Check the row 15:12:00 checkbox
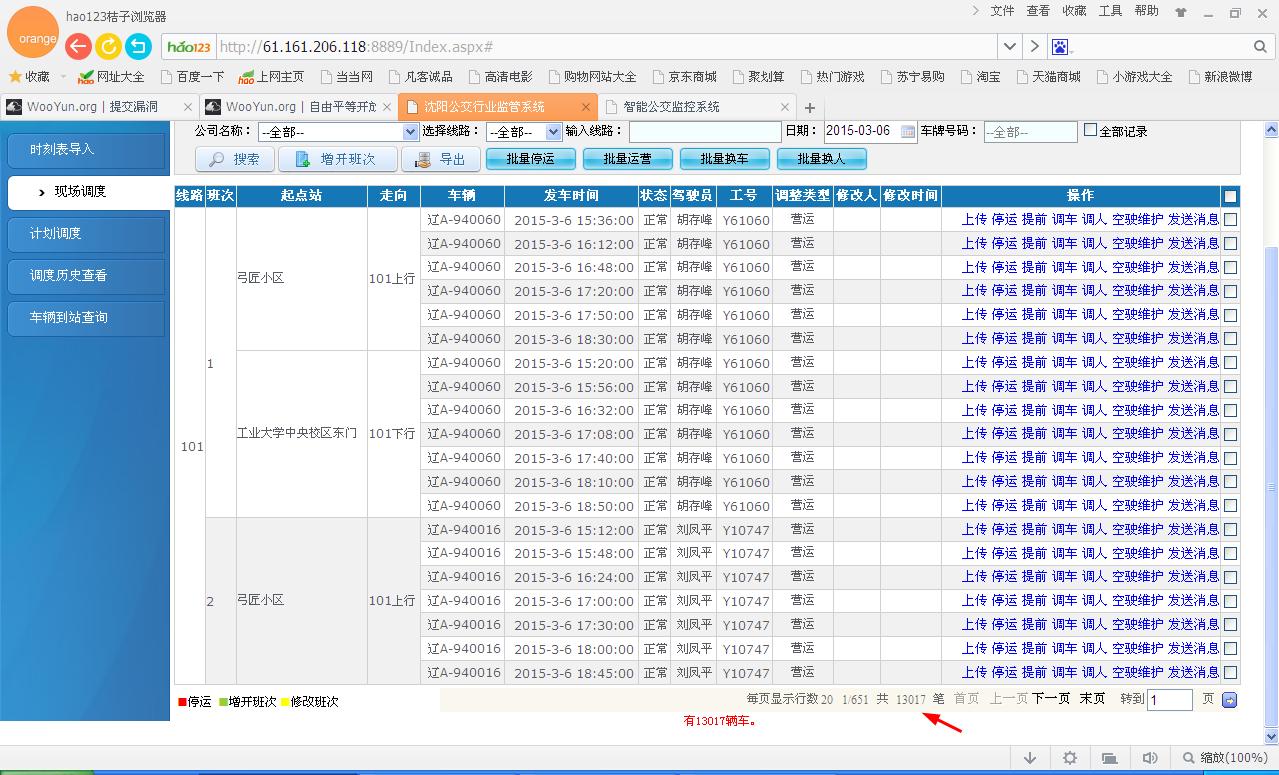The width and height of the screenshot is (1279, 775). (x=1230, y=529)
